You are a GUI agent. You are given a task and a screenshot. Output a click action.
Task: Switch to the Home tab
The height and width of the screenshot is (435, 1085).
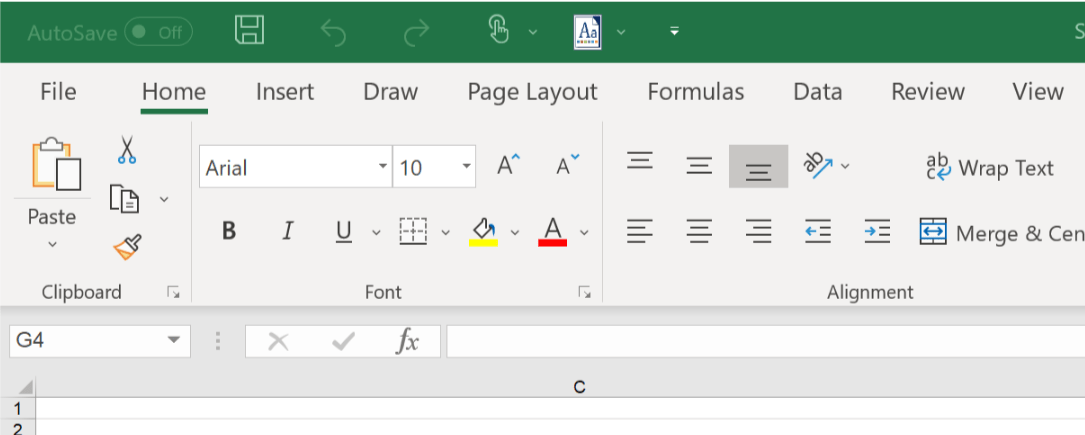[x=174, y=92]
